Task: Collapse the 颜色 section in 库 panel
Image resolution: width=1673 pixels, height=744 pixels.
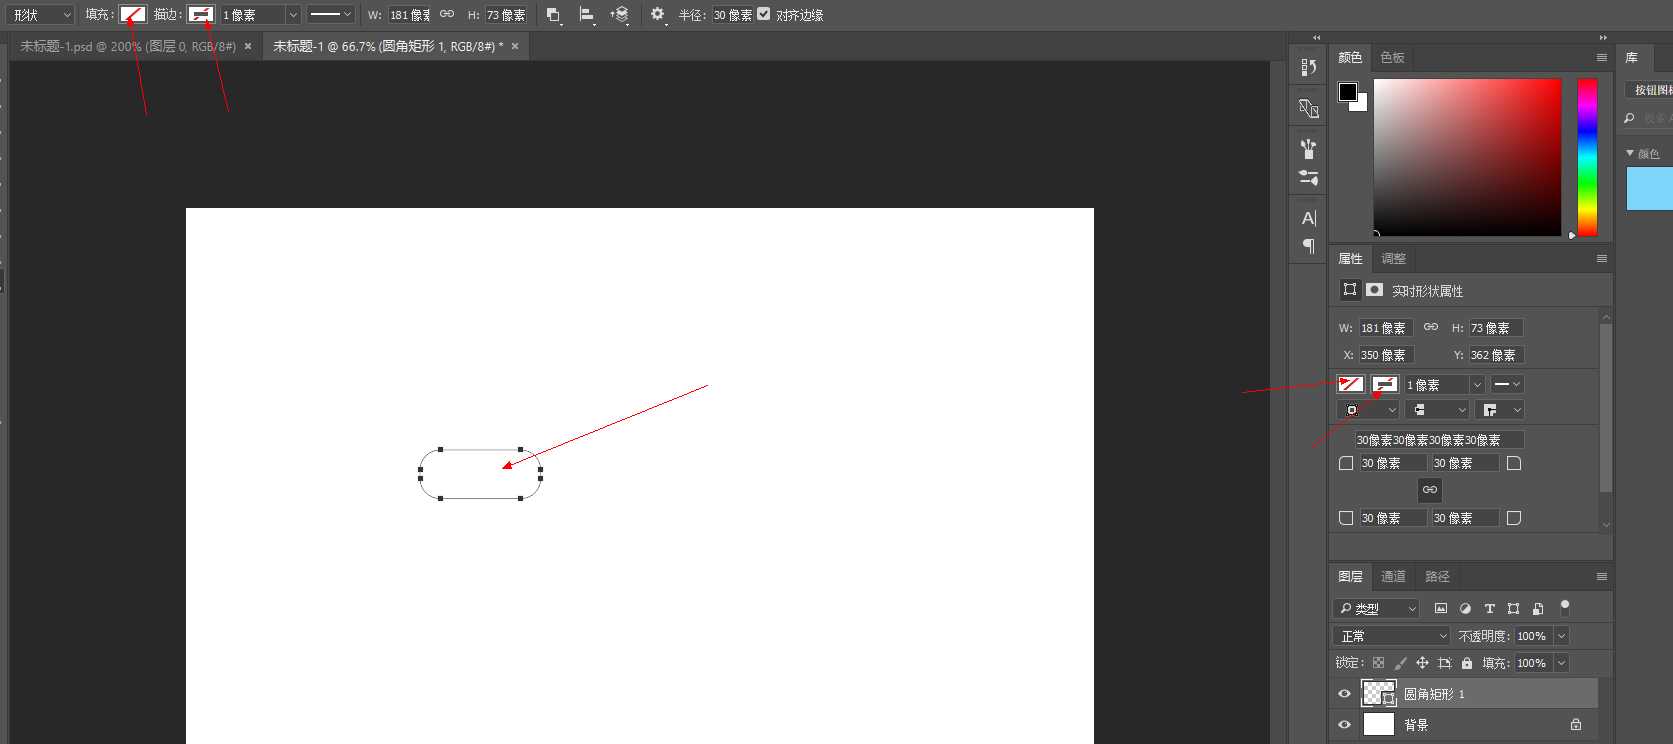Action: point(1631,153)
